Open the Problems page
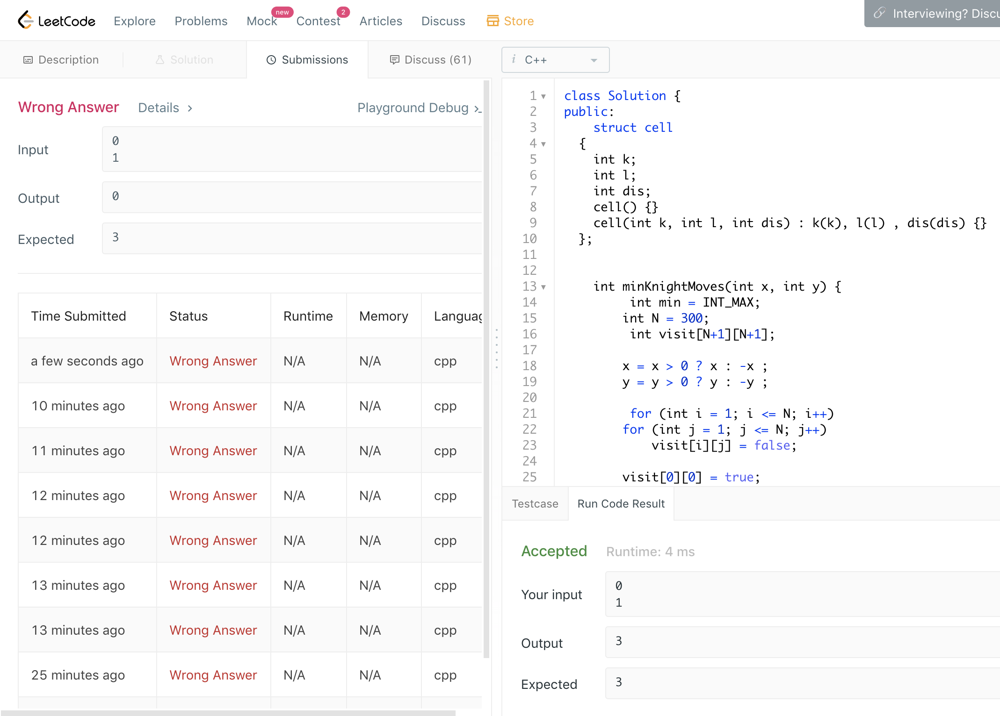The height and width of the screenshot is (716, 1000). tap(201, 21)
